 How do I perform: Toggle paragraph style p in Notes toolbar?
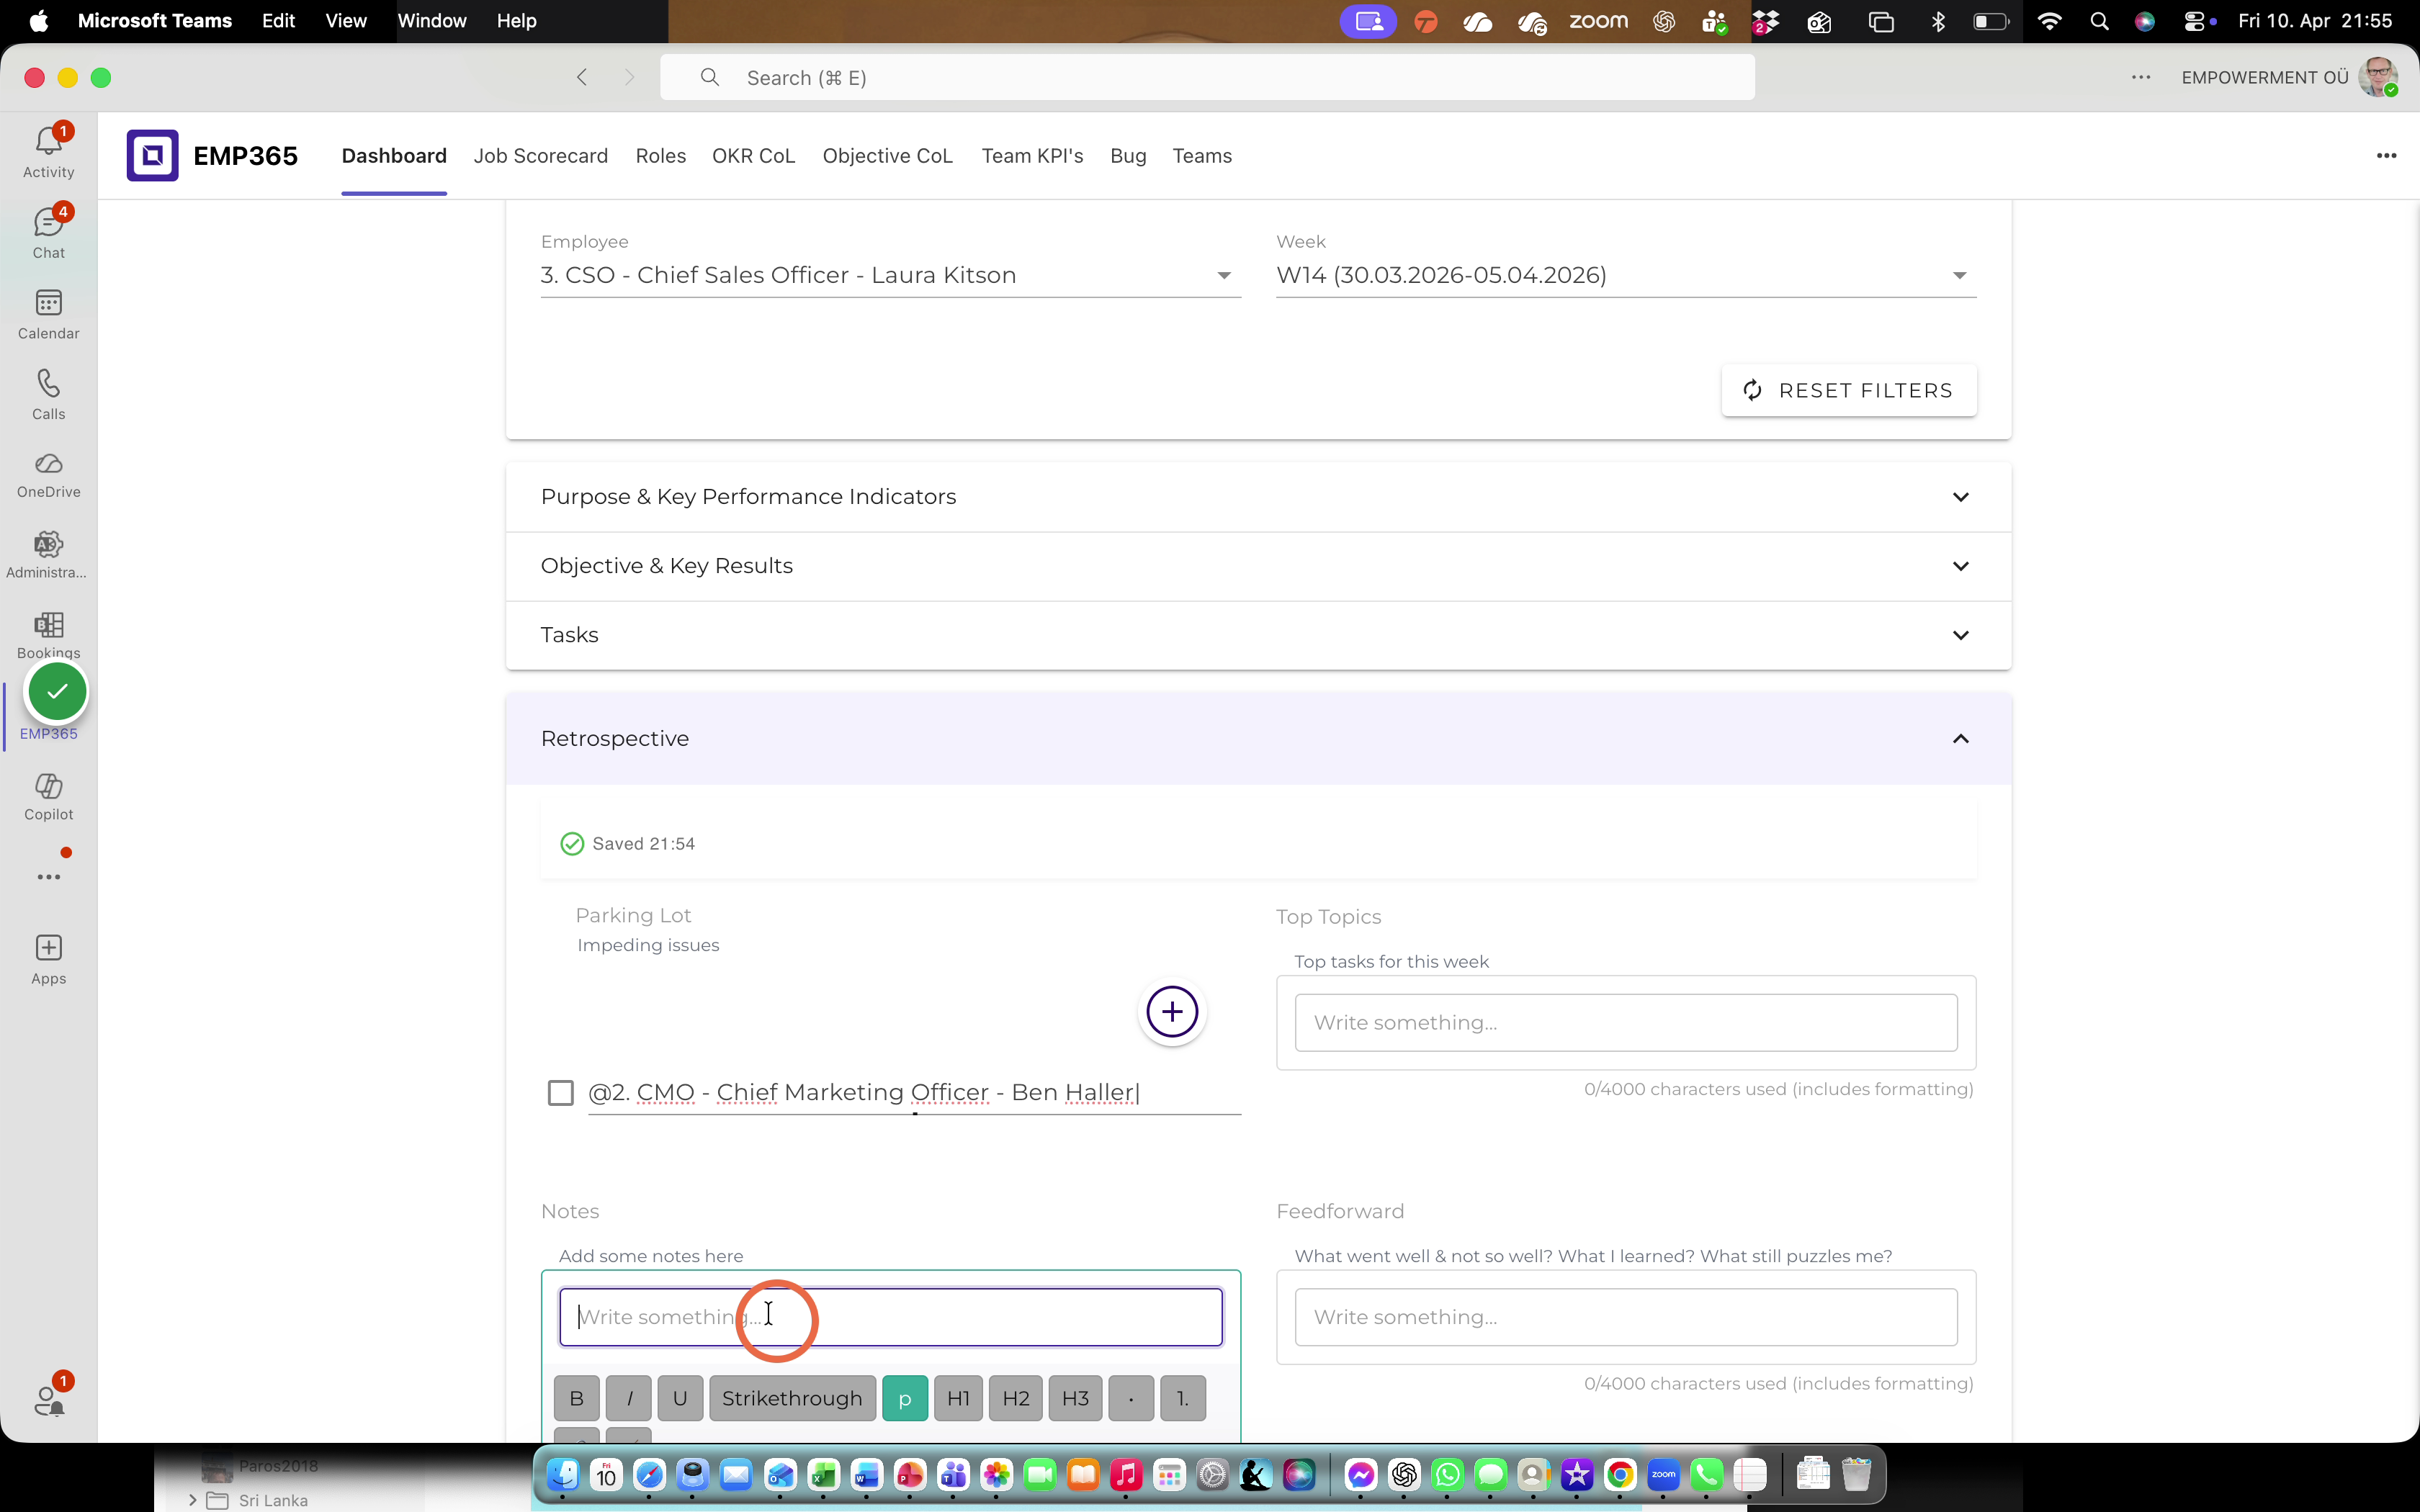905,1398
